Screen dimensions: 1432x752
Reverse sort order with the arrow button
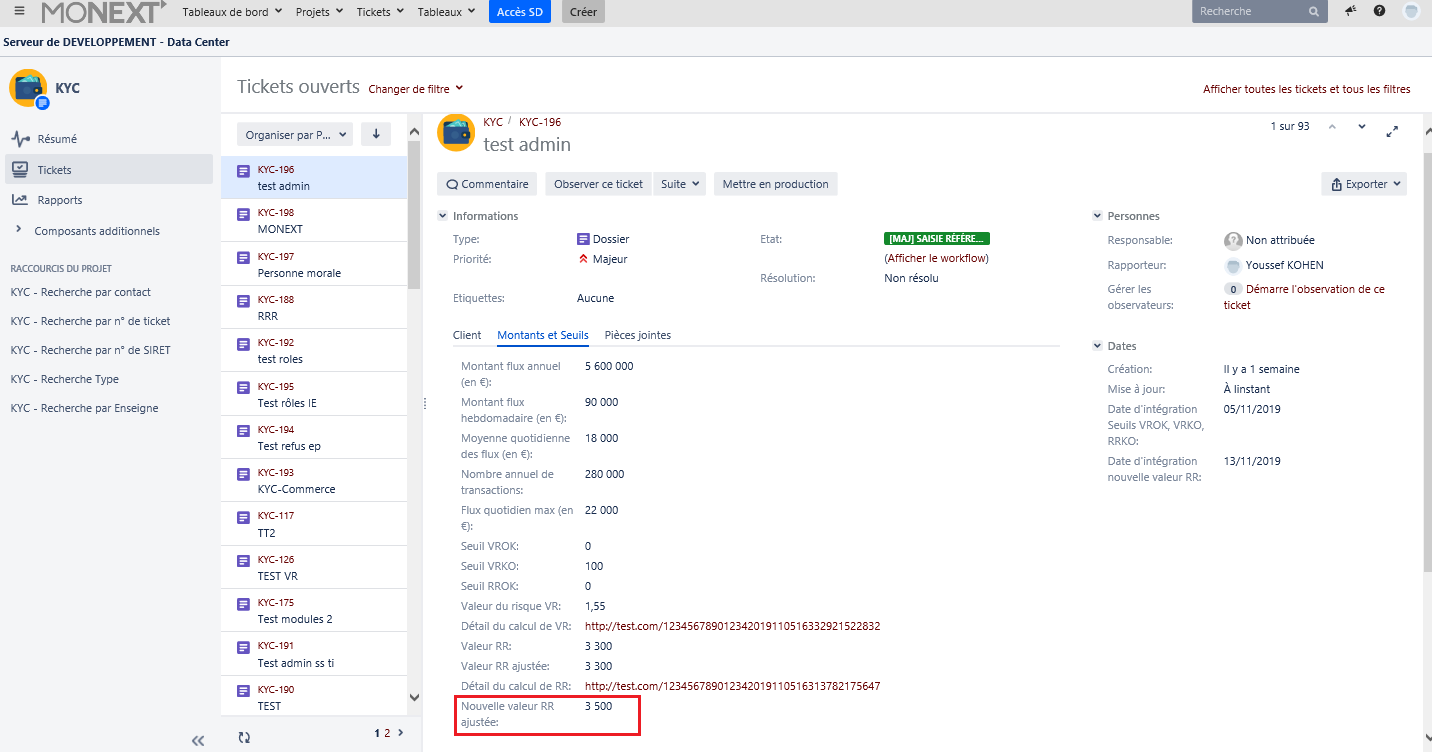point(376,134)
